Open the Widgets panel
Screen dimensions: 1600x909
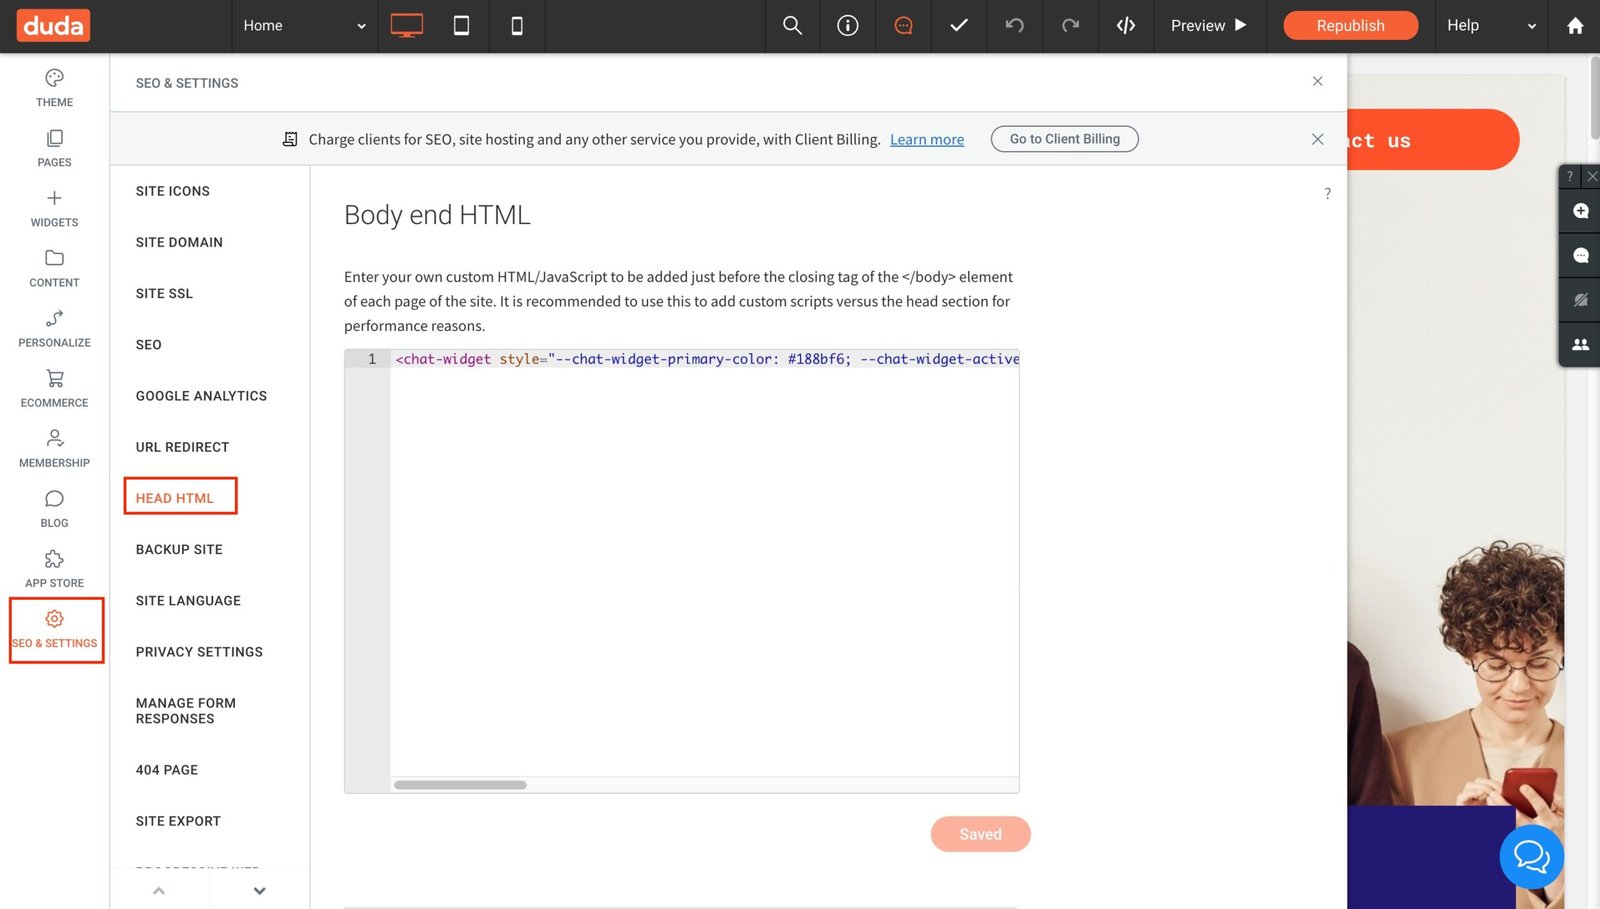[x=54, y=208]
